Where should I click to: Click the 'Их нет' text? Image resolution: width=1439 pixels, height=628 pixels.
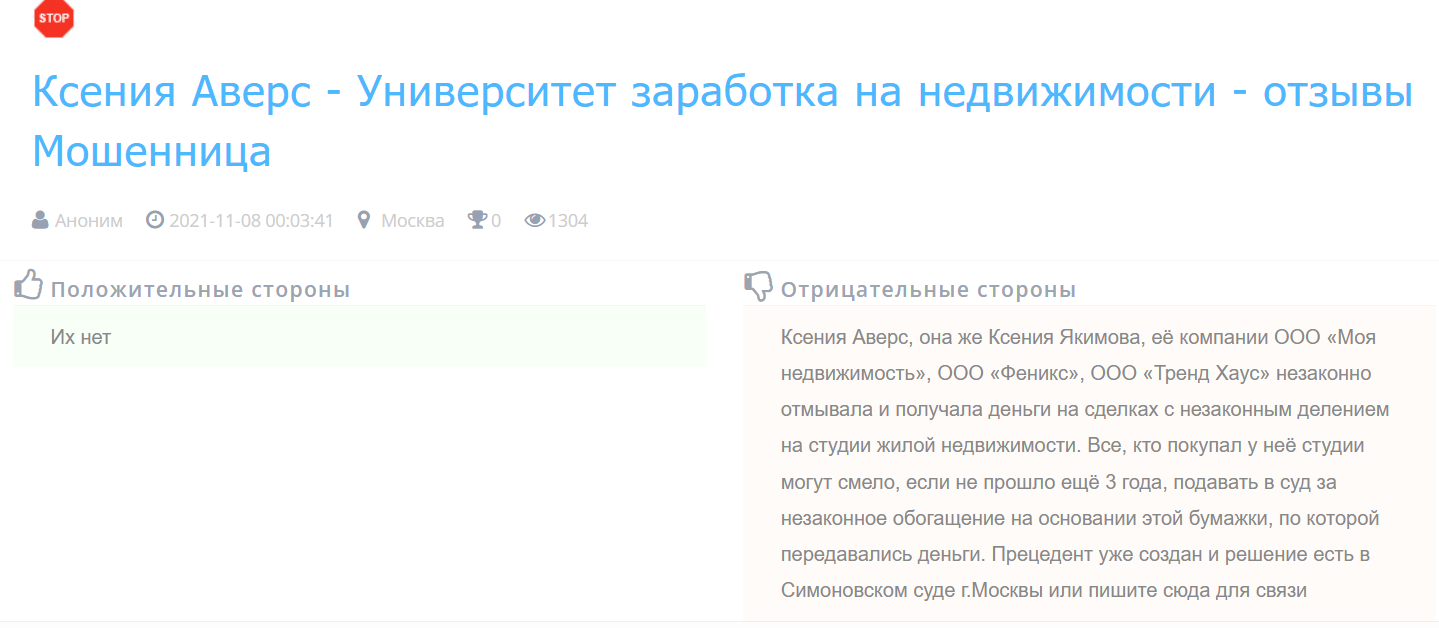[81, 337]
